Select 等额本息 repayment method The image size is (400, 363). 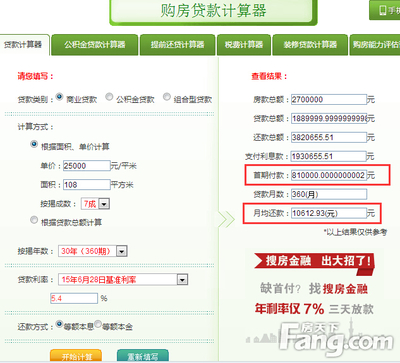tap(59, 324)
